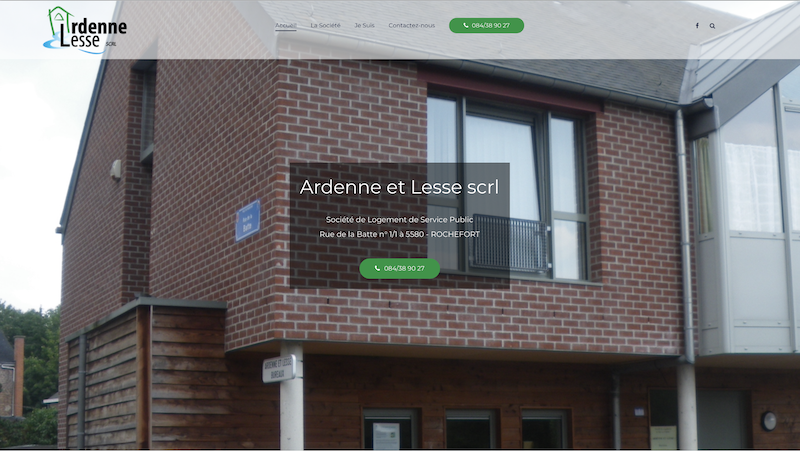Click the white 'Bureaux' sign on pillar
The width and height of the screenshot is (800, 451).
(279, 368)
